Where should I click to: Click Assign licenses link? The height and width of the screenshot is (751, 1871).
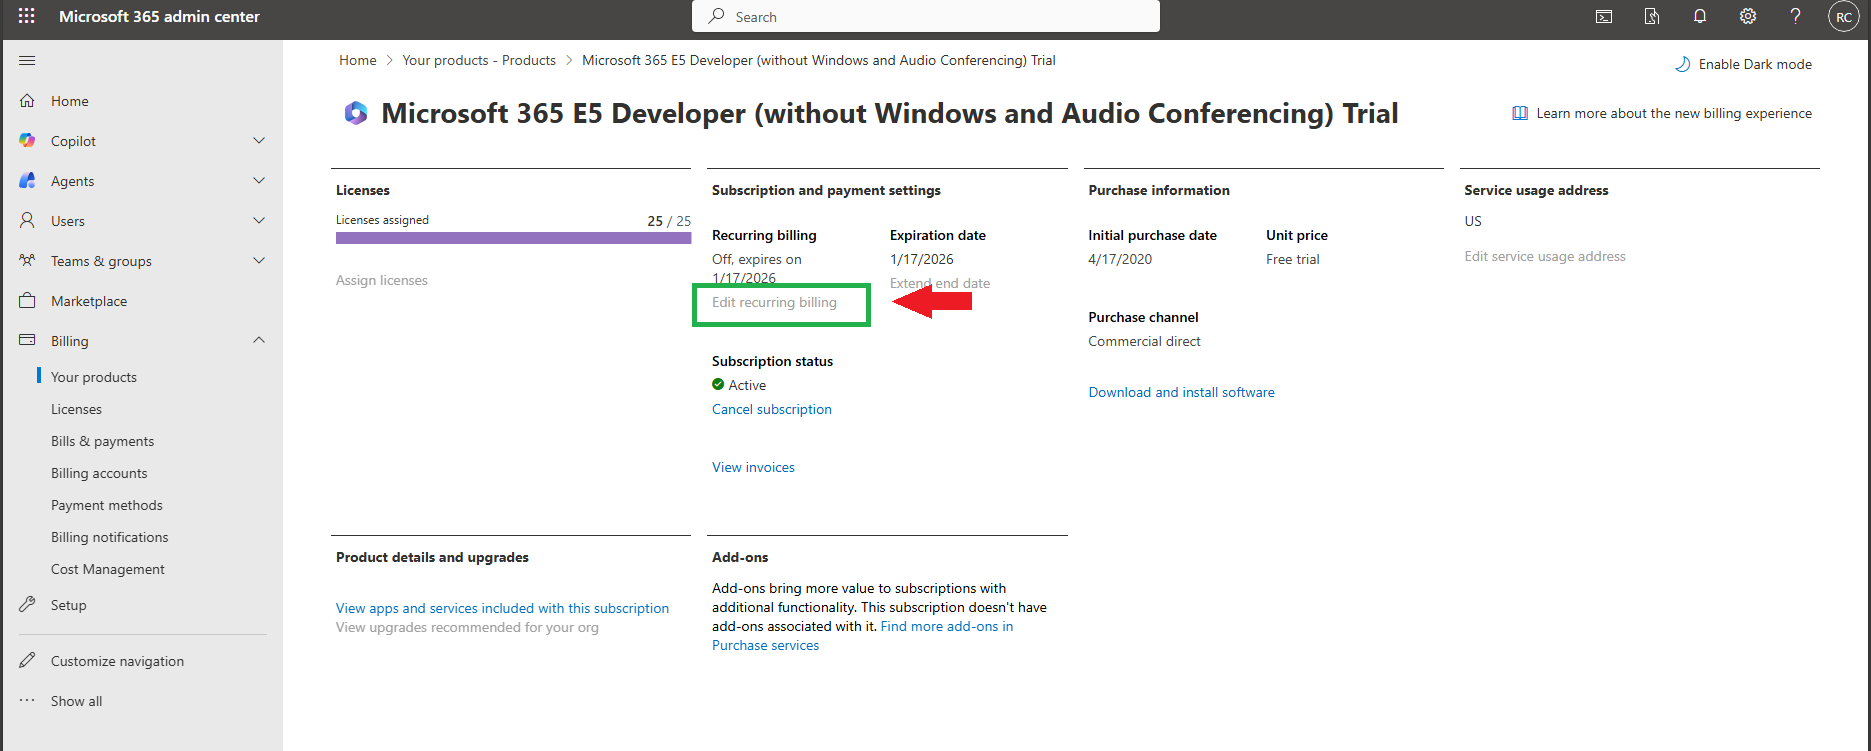coord(382,280)
